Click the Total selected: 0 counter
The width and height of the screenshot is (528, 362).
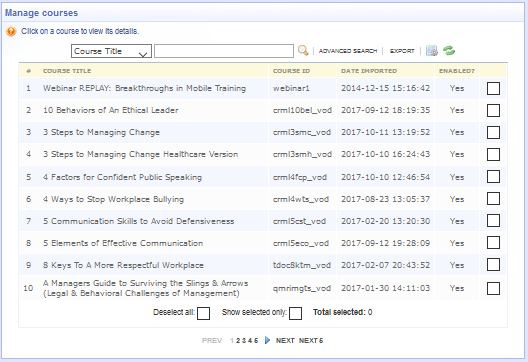click(x=342, y=312)
